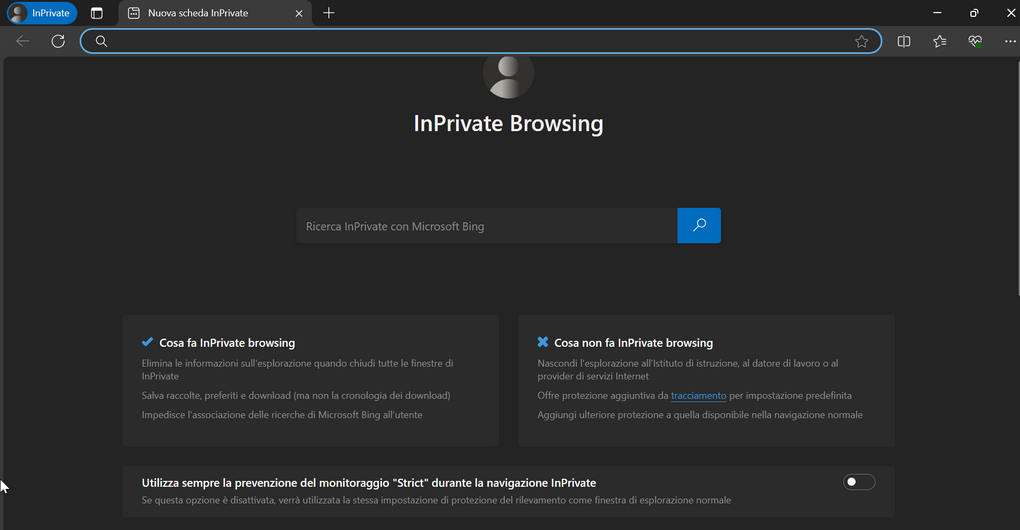1020x530 pixels.
Task: Click the "Cosa non fa InPrivate browsing" heading
Action: pos(633,343)
